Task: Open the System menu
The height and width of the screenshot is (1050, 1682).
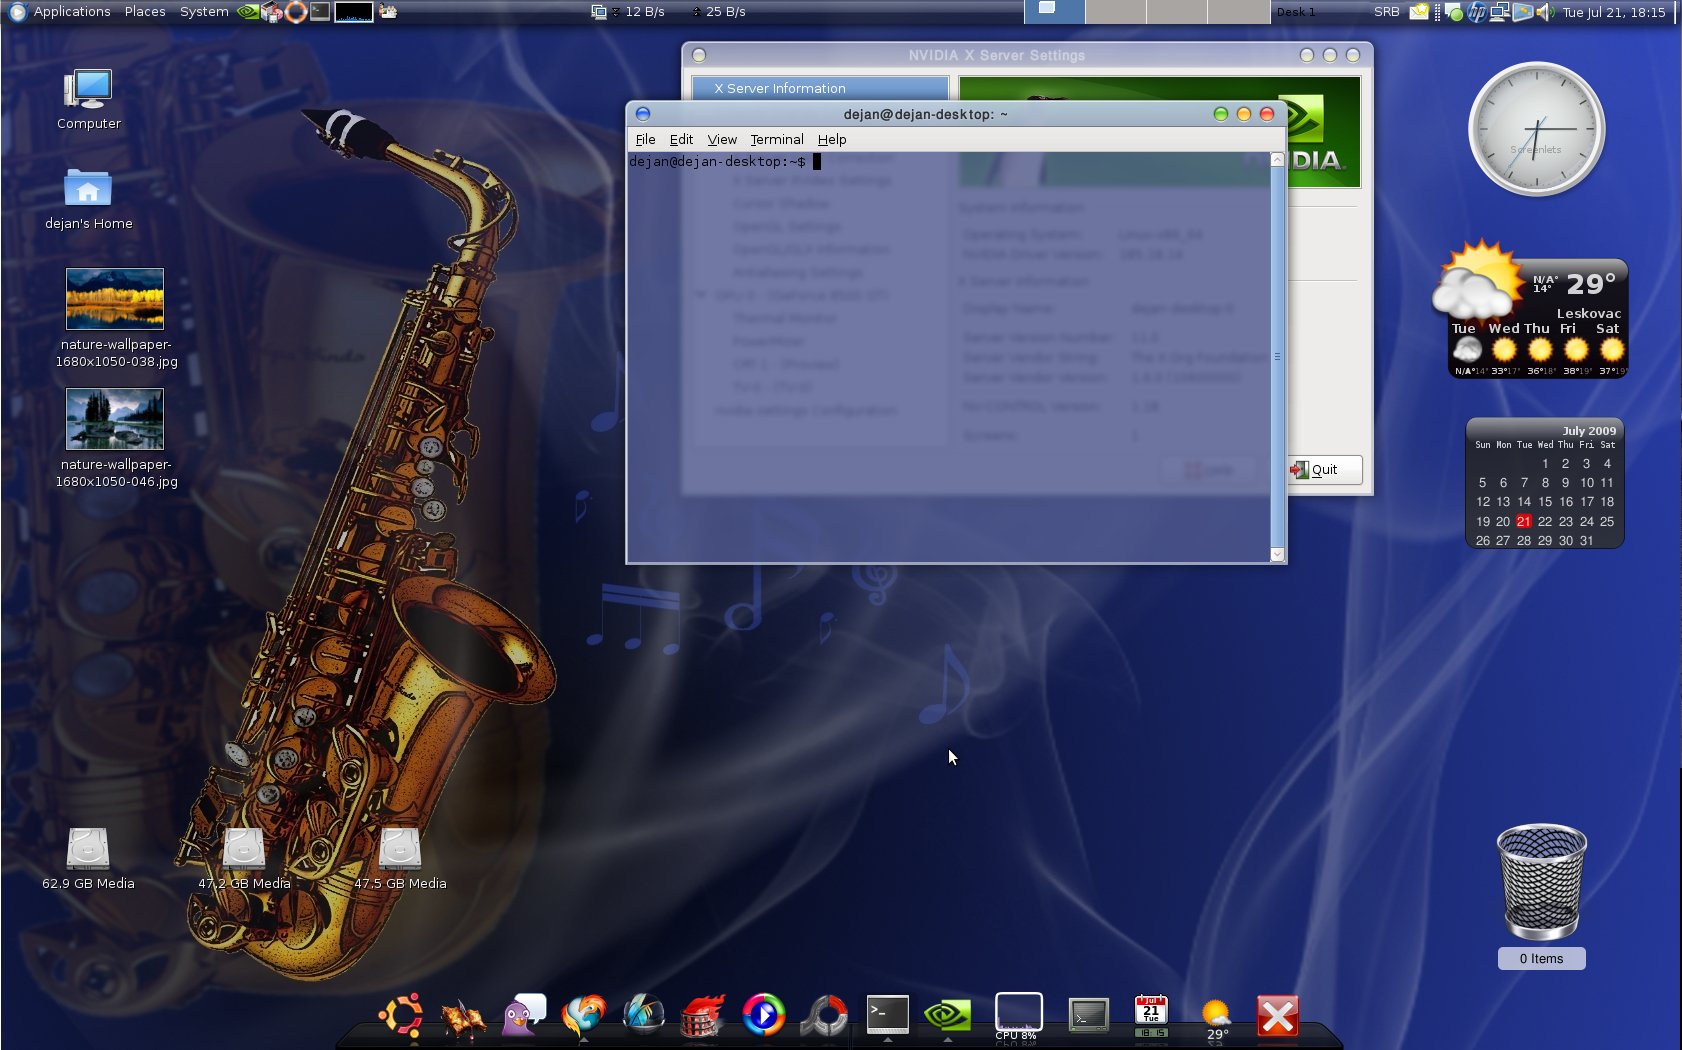Action: (x=204, y=12)
